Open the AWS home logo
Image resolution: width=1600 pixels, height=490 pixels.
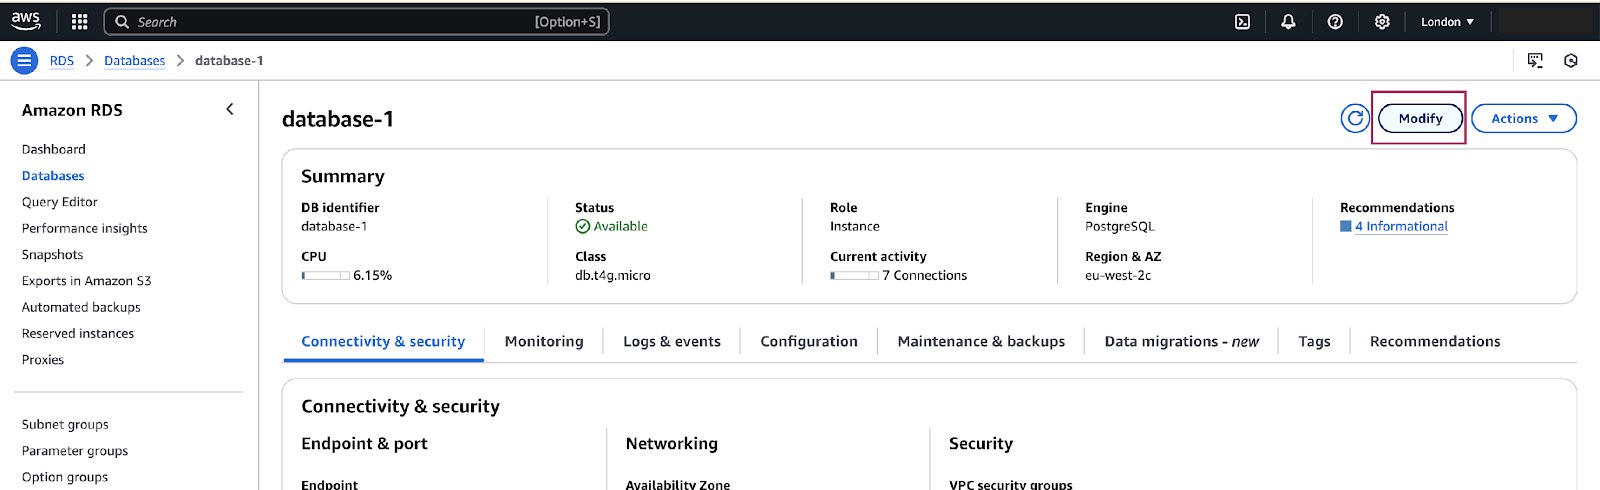pyautogui.click(x=26, y=21)
